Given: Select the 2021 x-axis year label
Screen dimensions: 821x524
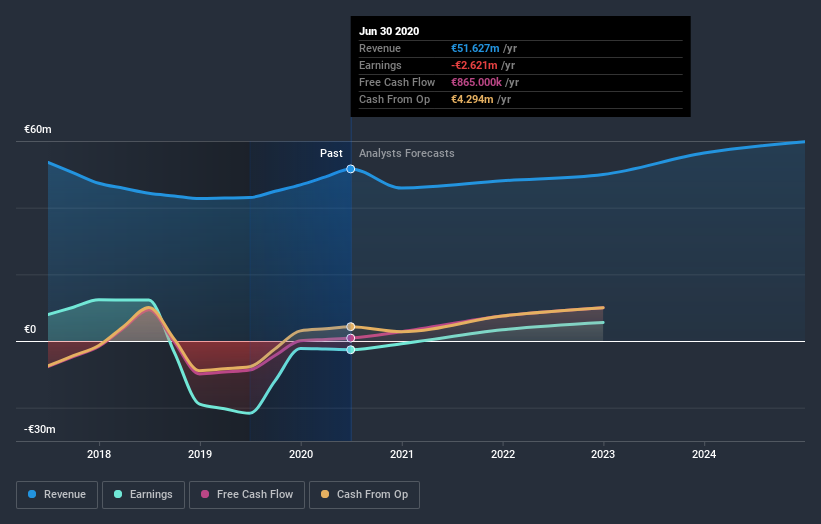Looking at the screenshot, I should (x=402, y=454).
